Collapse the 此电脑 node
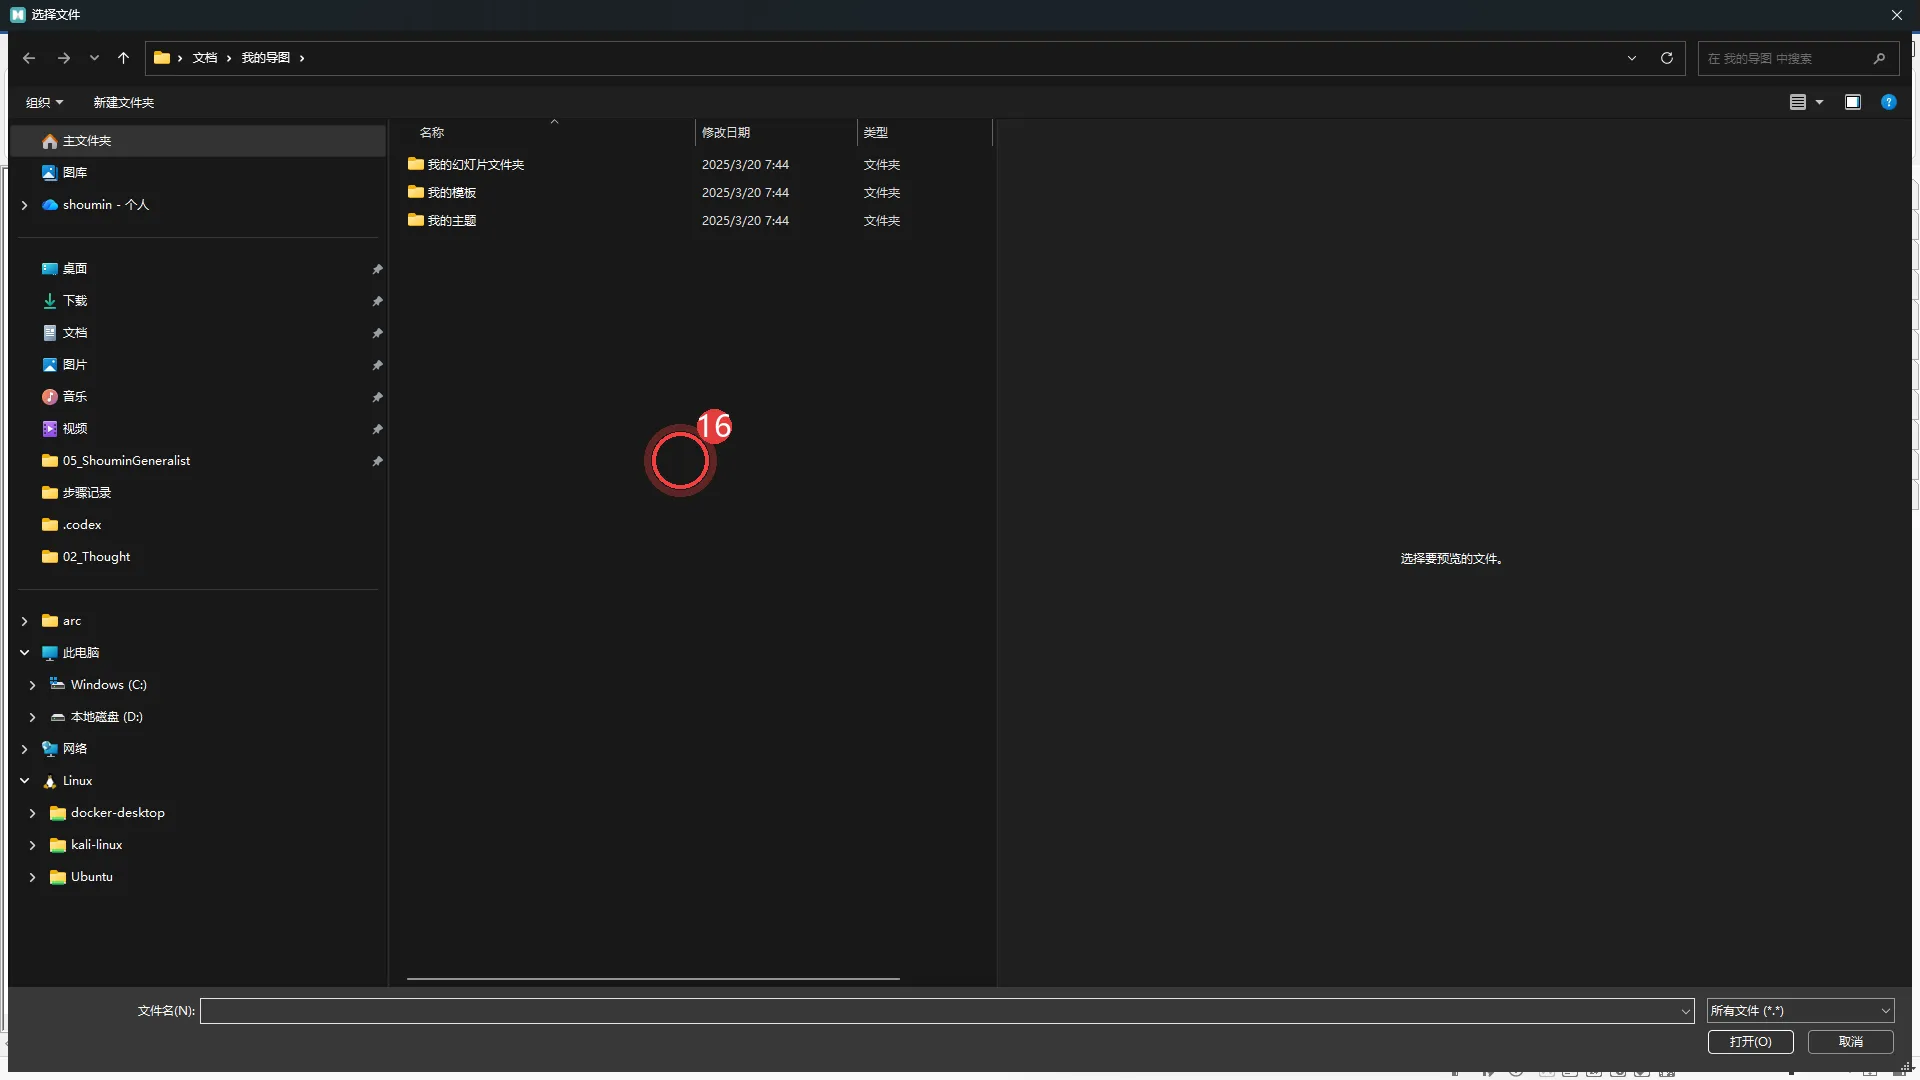Viewport: 1920px width, 1080px height. (x=25, y=653)
